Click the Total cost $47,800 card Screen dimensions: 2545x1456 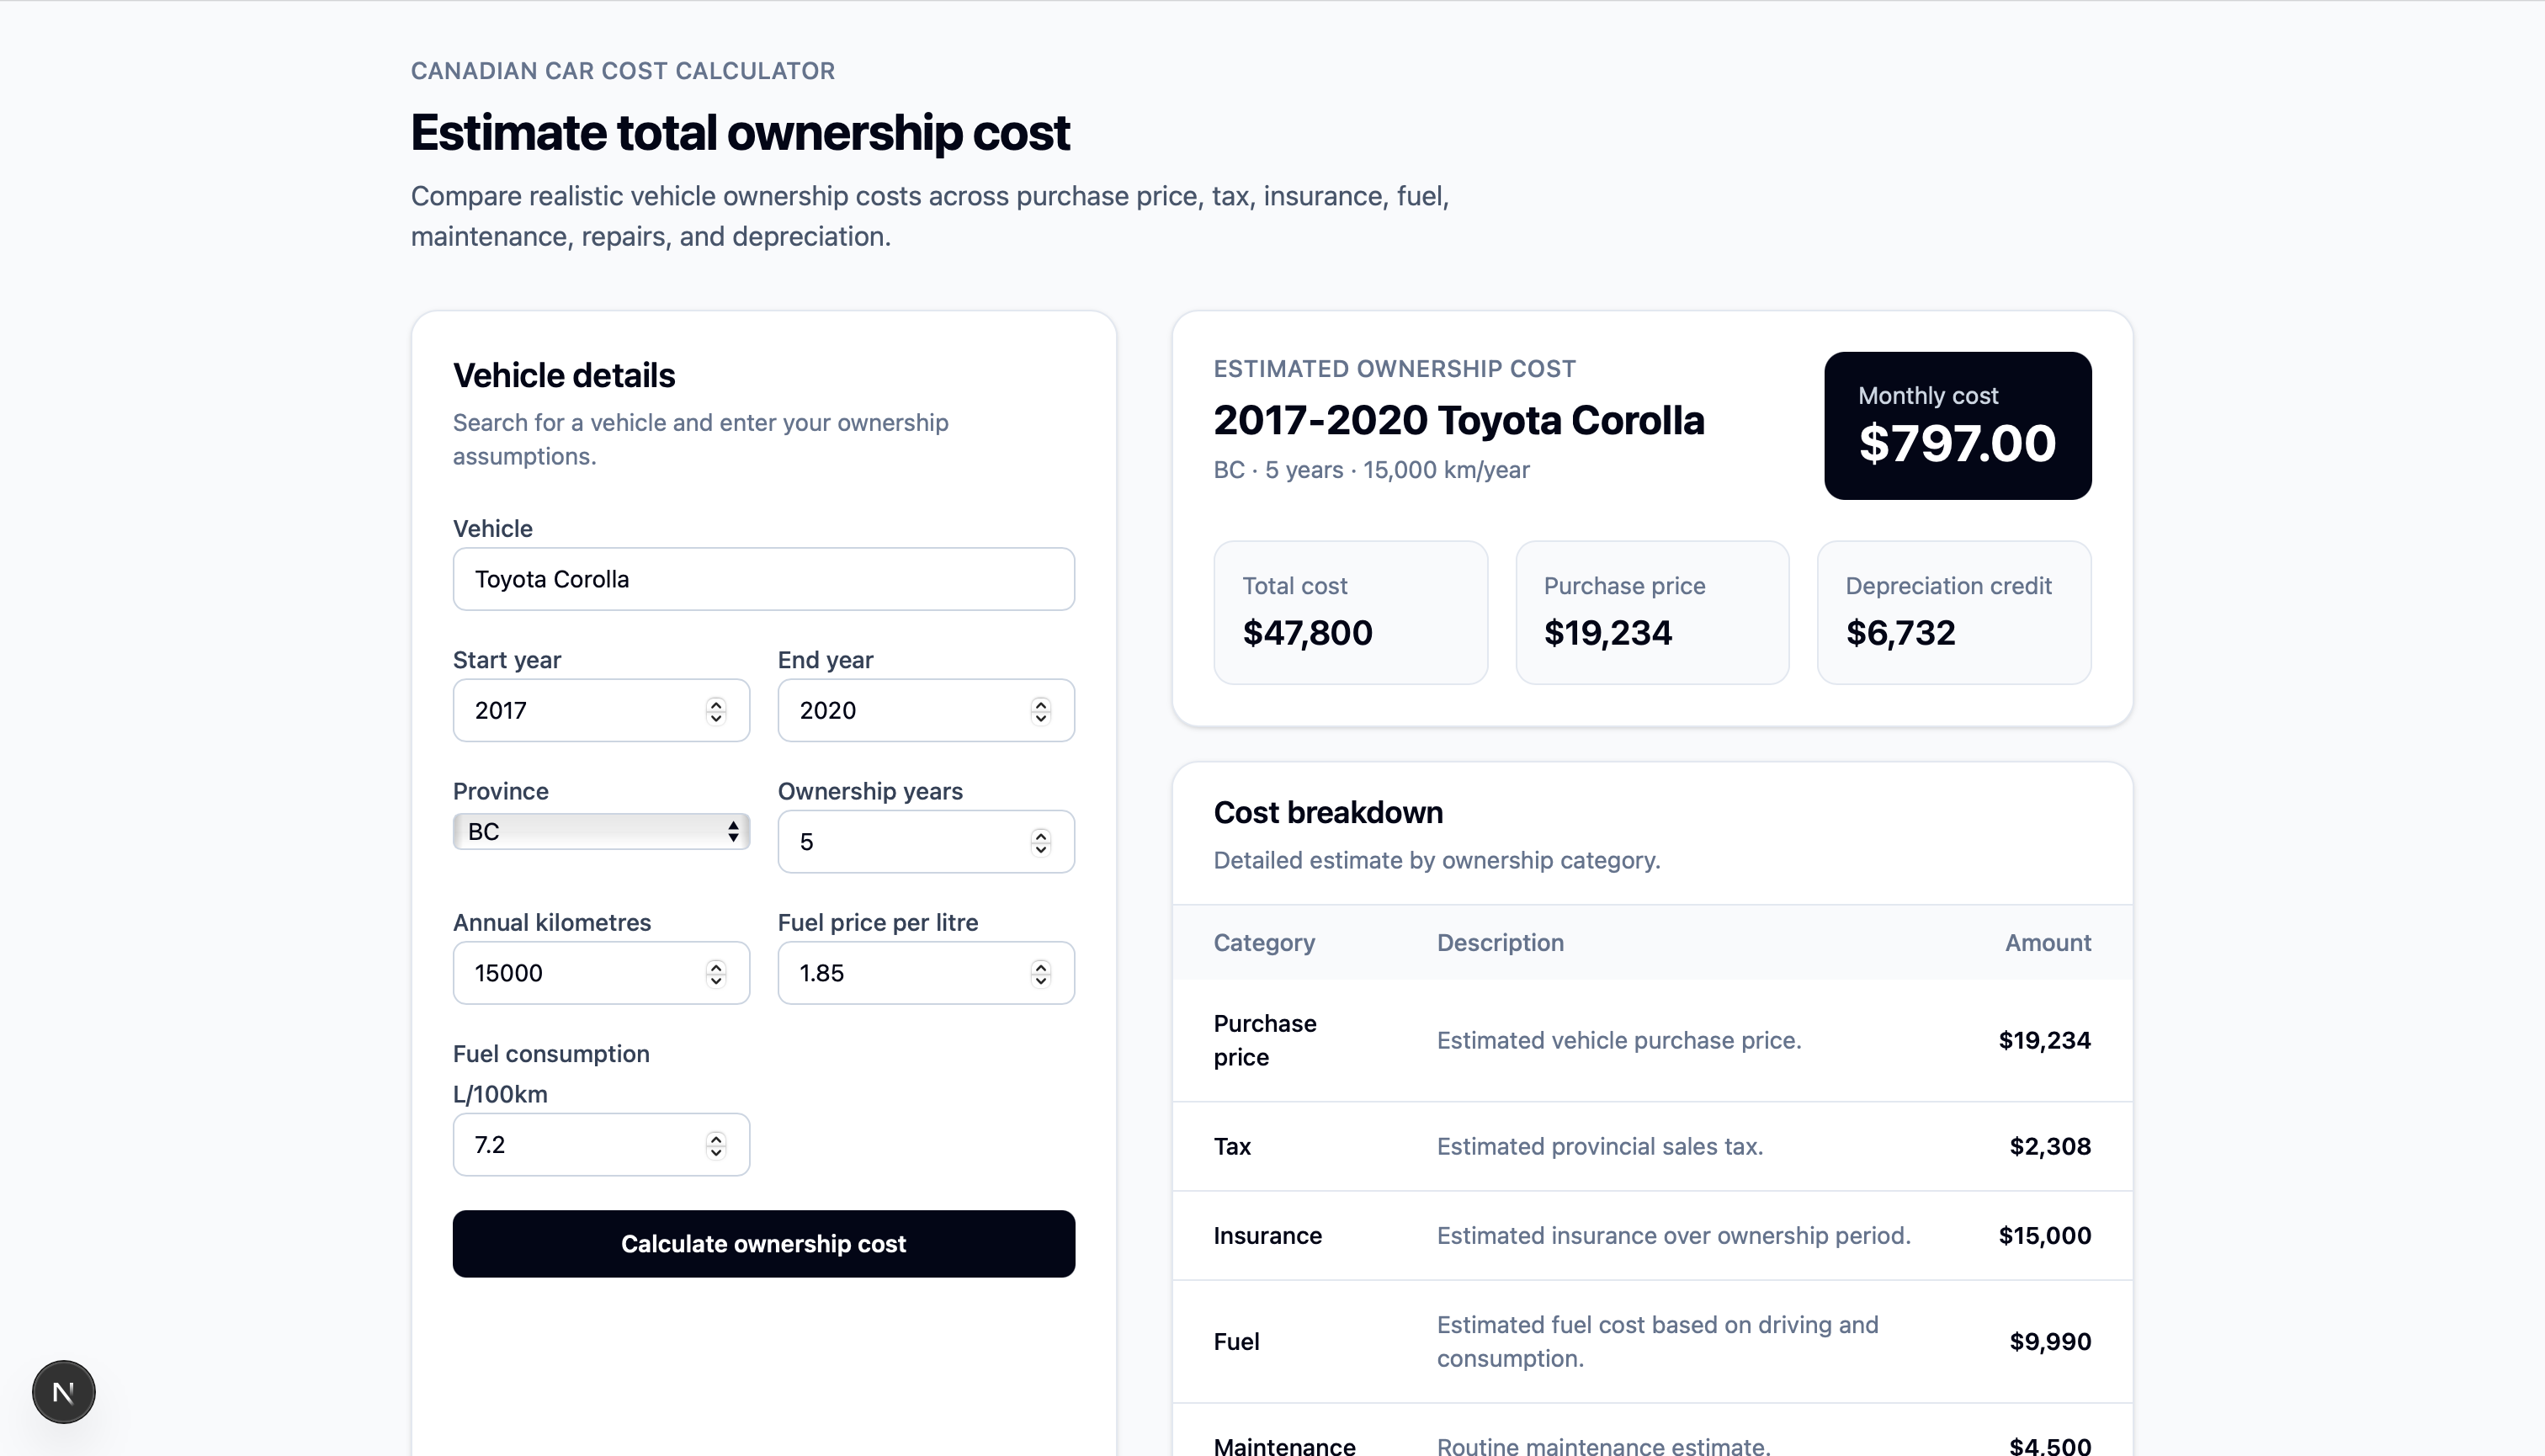pyautogui.click(x=1350, y=612)
